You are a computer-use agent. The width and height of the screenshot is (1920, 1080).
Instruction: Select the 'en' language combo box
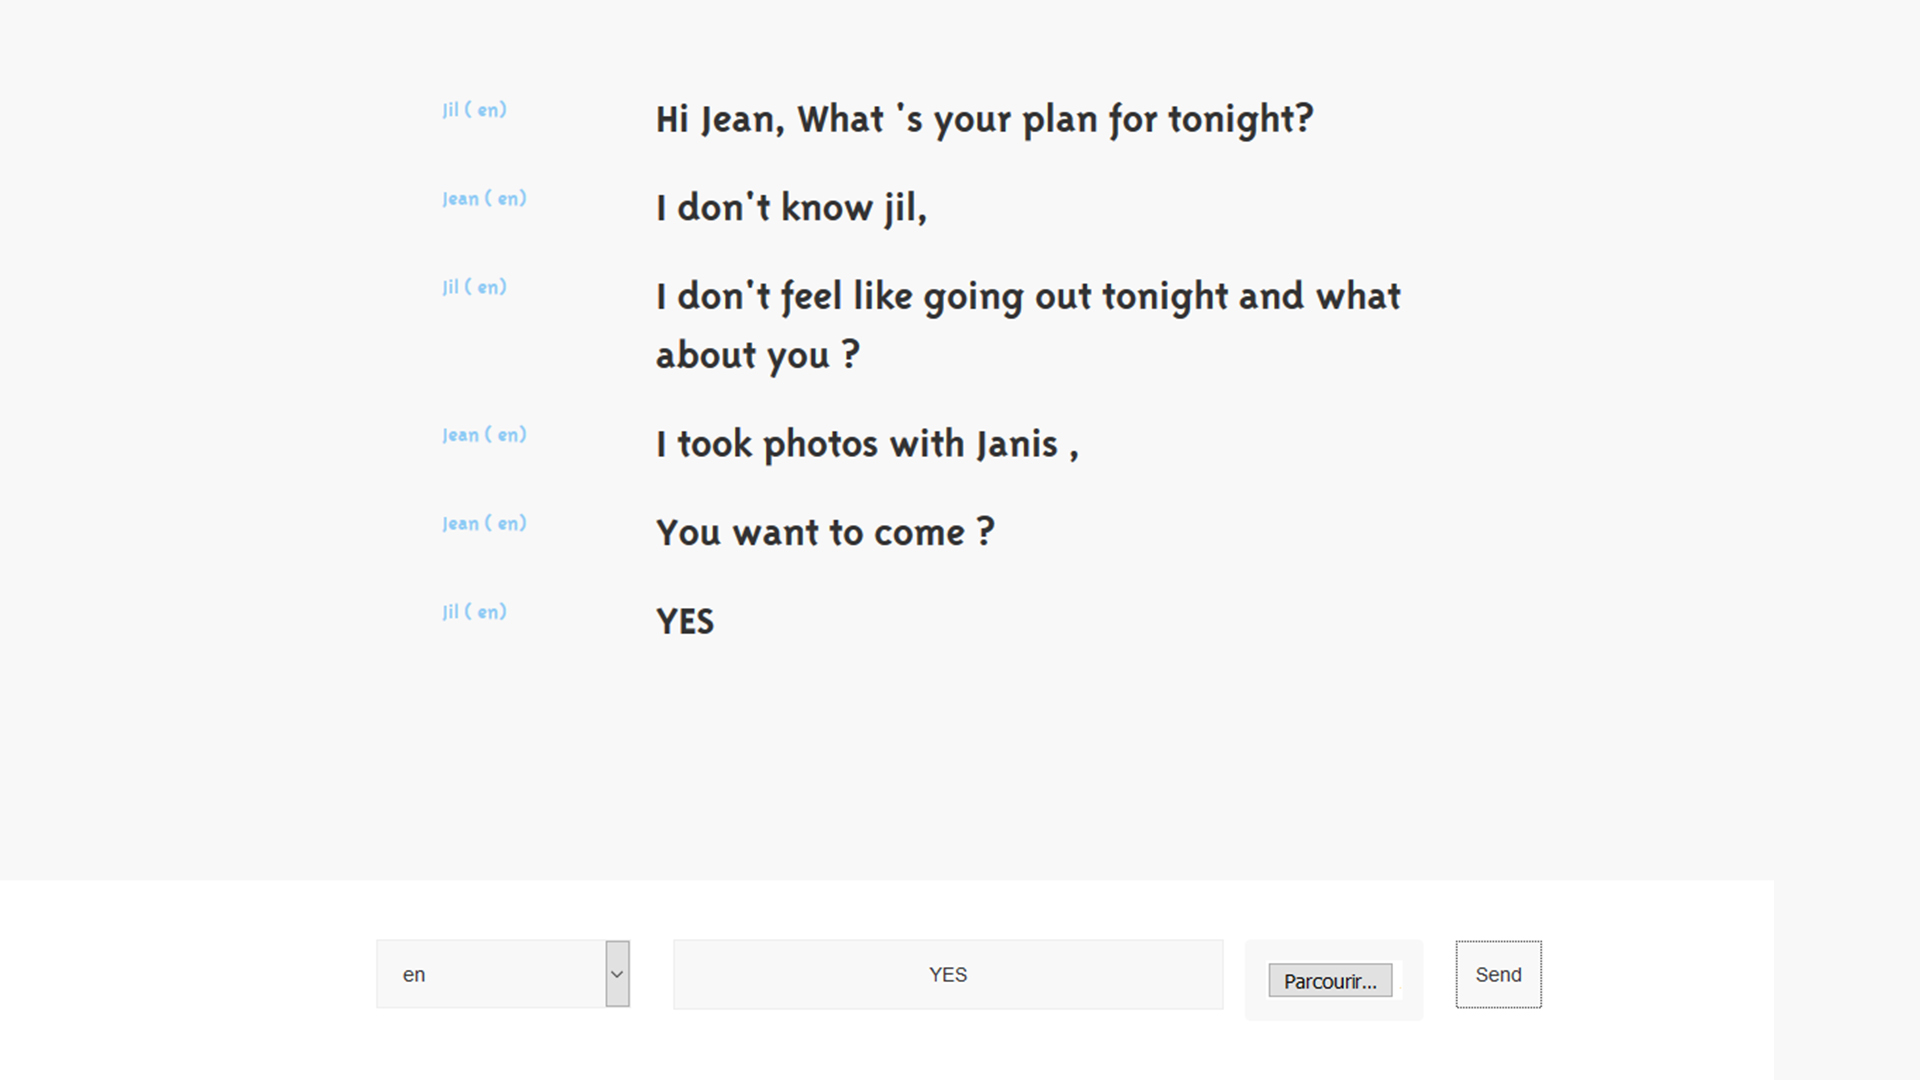[503, 974]
